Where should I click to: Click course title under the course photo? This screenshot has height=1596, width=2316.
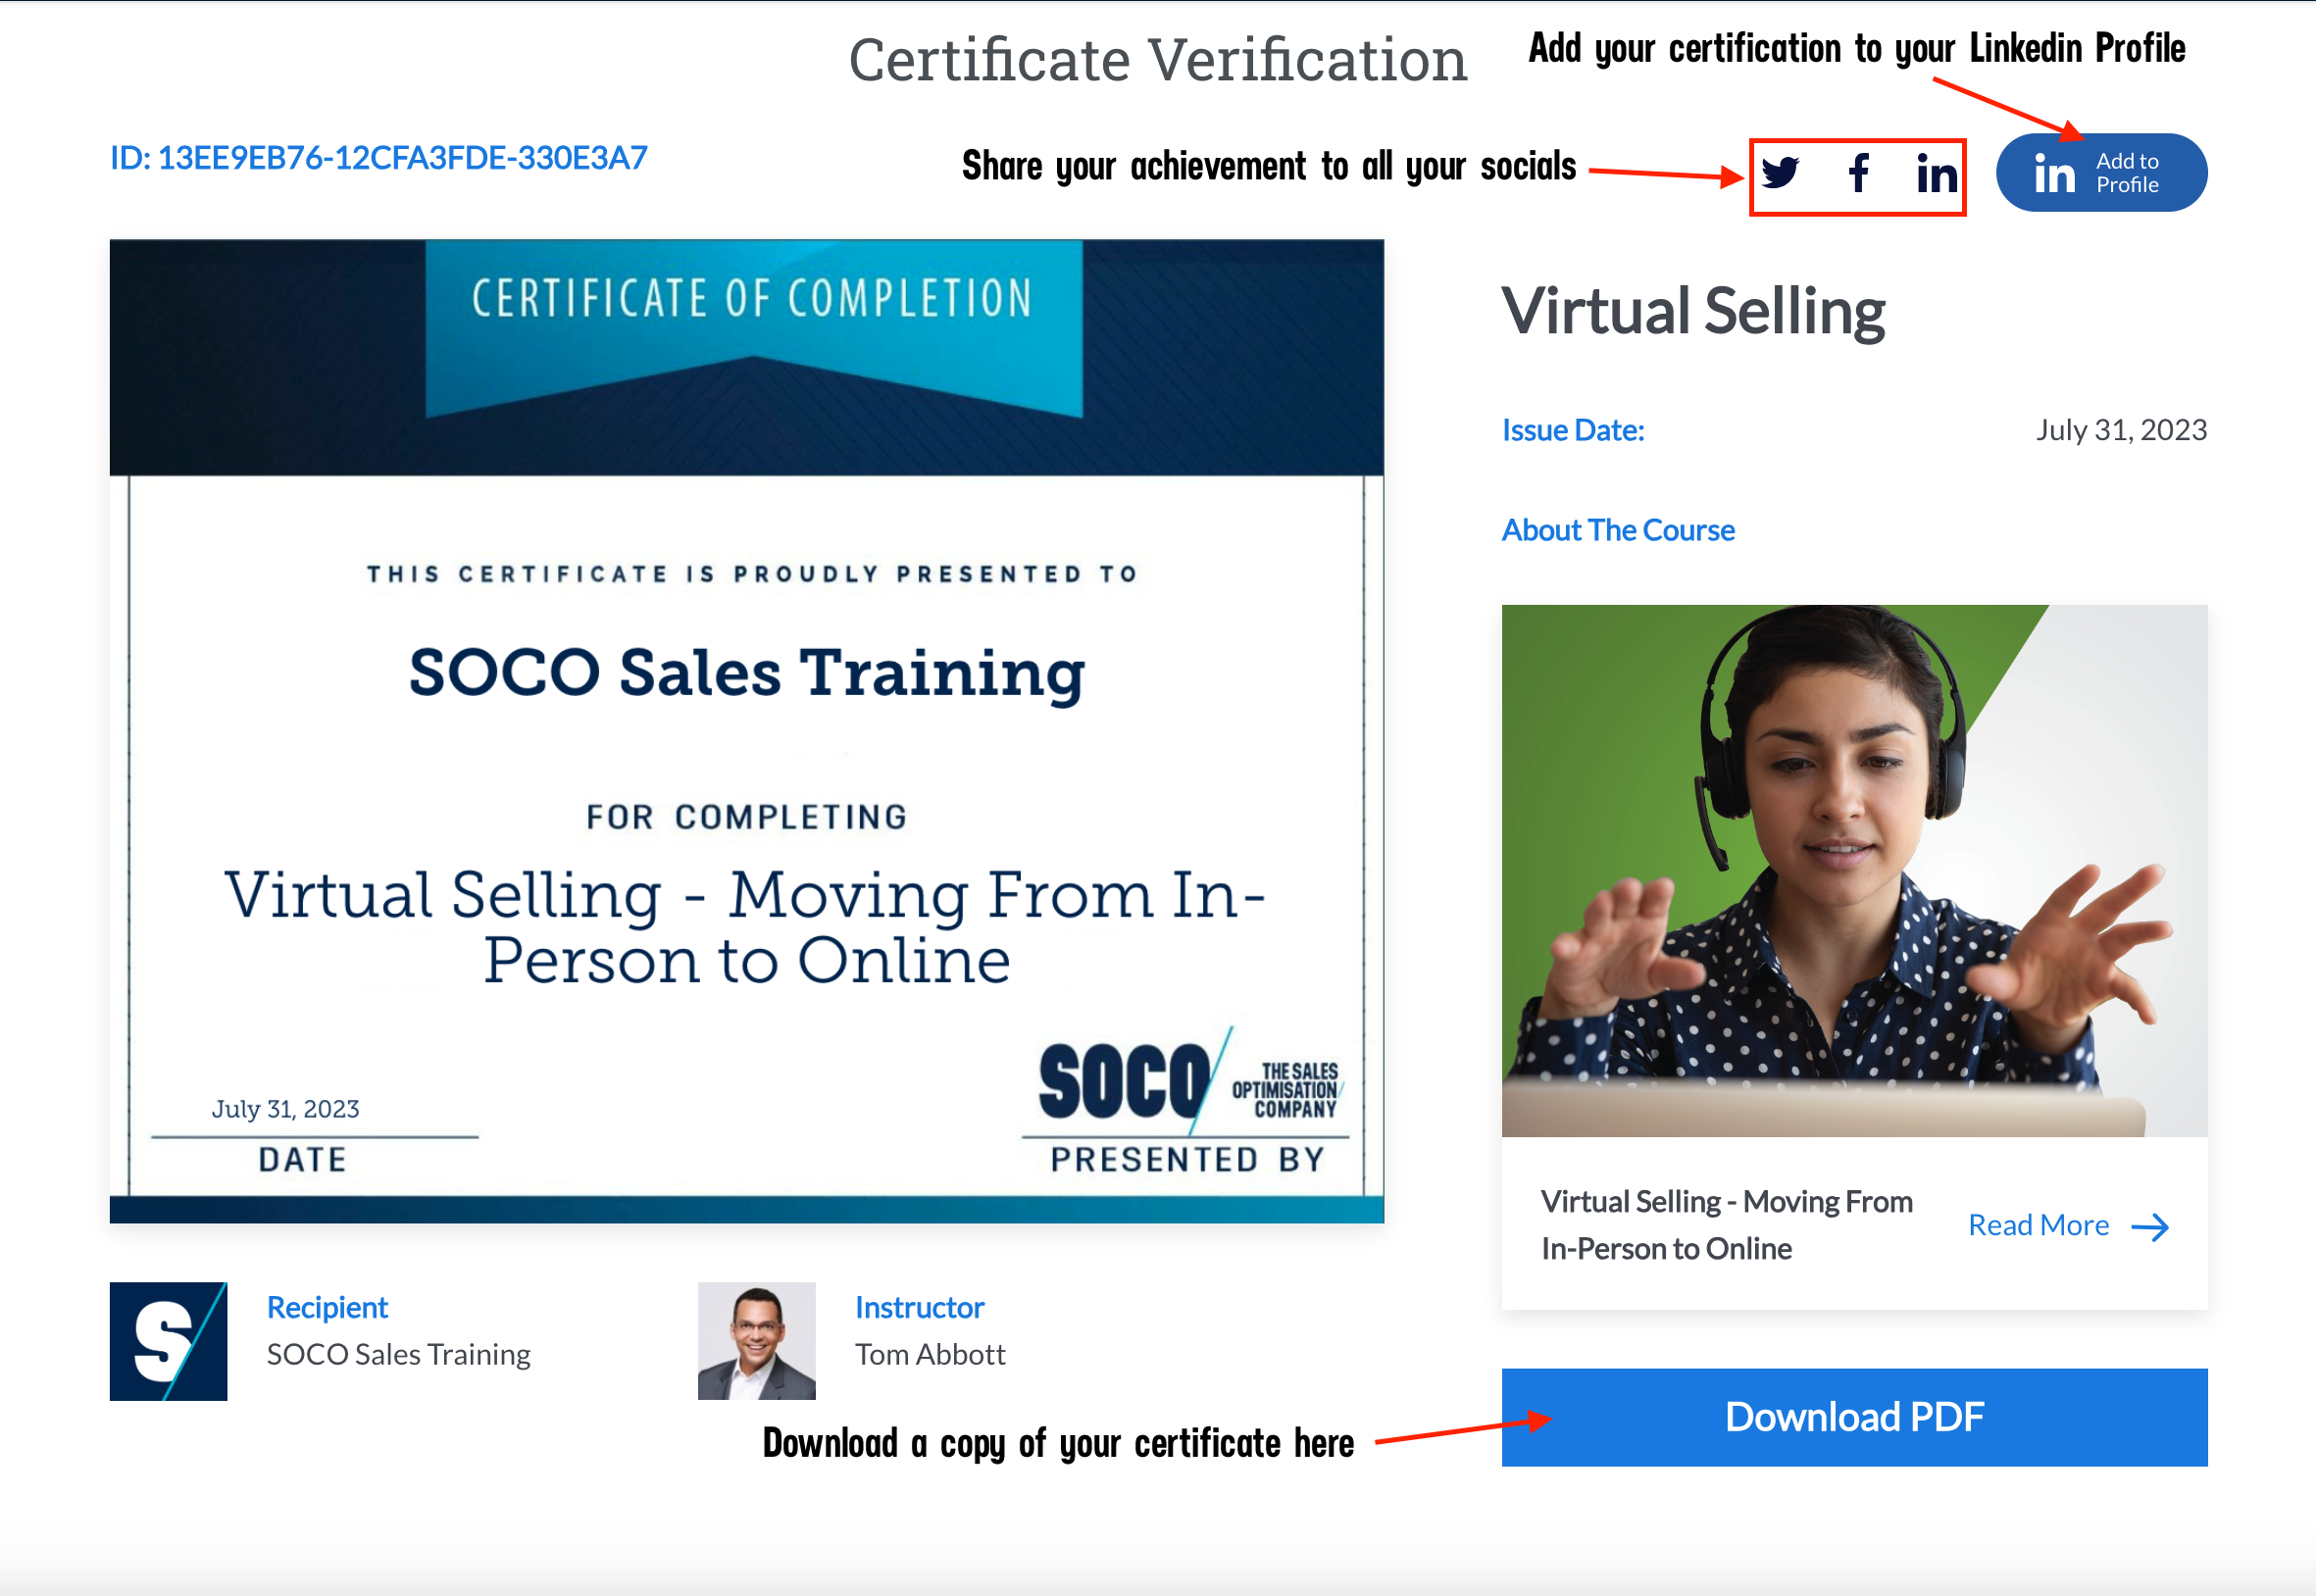click(1726, 1225)
